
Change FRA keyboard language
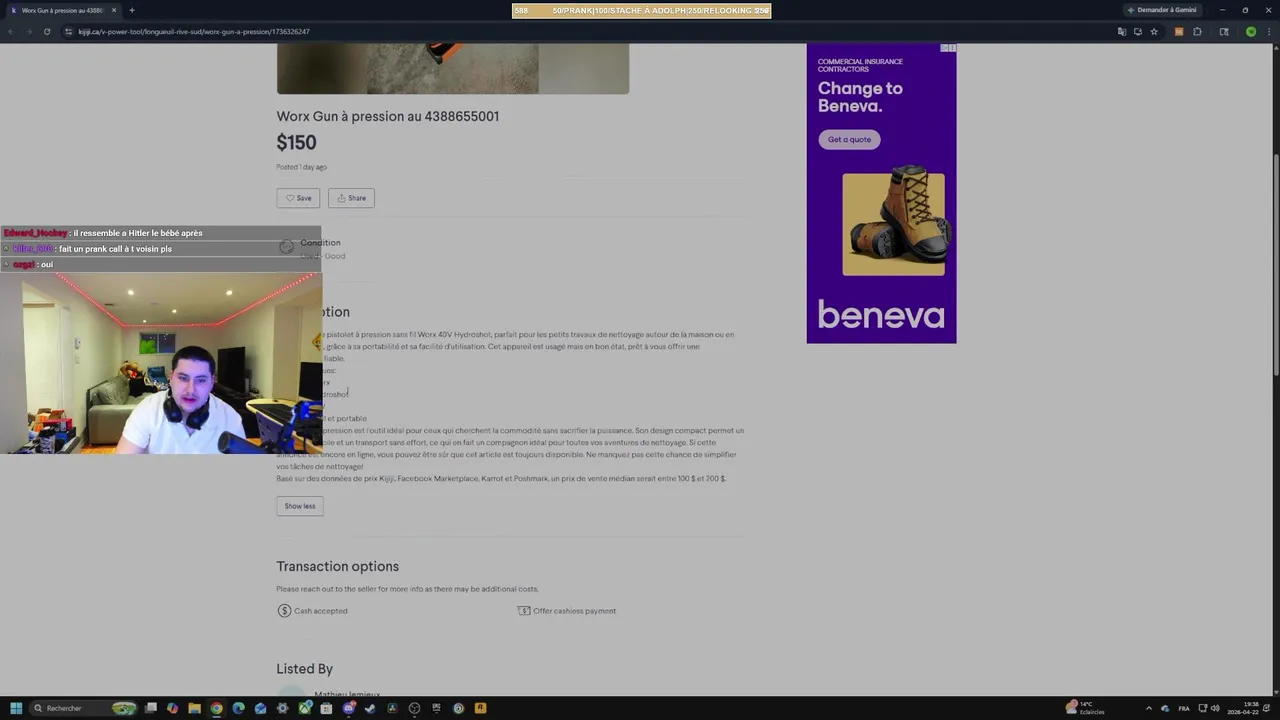coord(1184,708)
